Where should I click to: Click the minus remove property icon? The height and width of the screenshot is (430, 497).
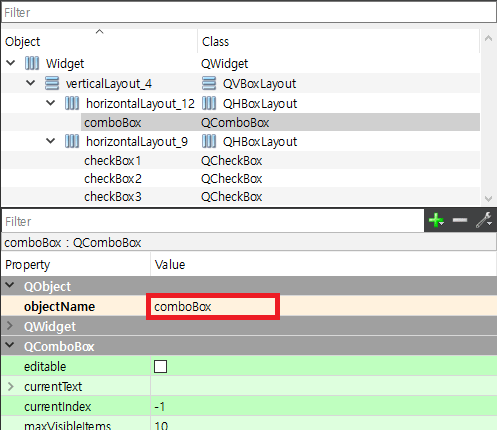tap(460, 220)
